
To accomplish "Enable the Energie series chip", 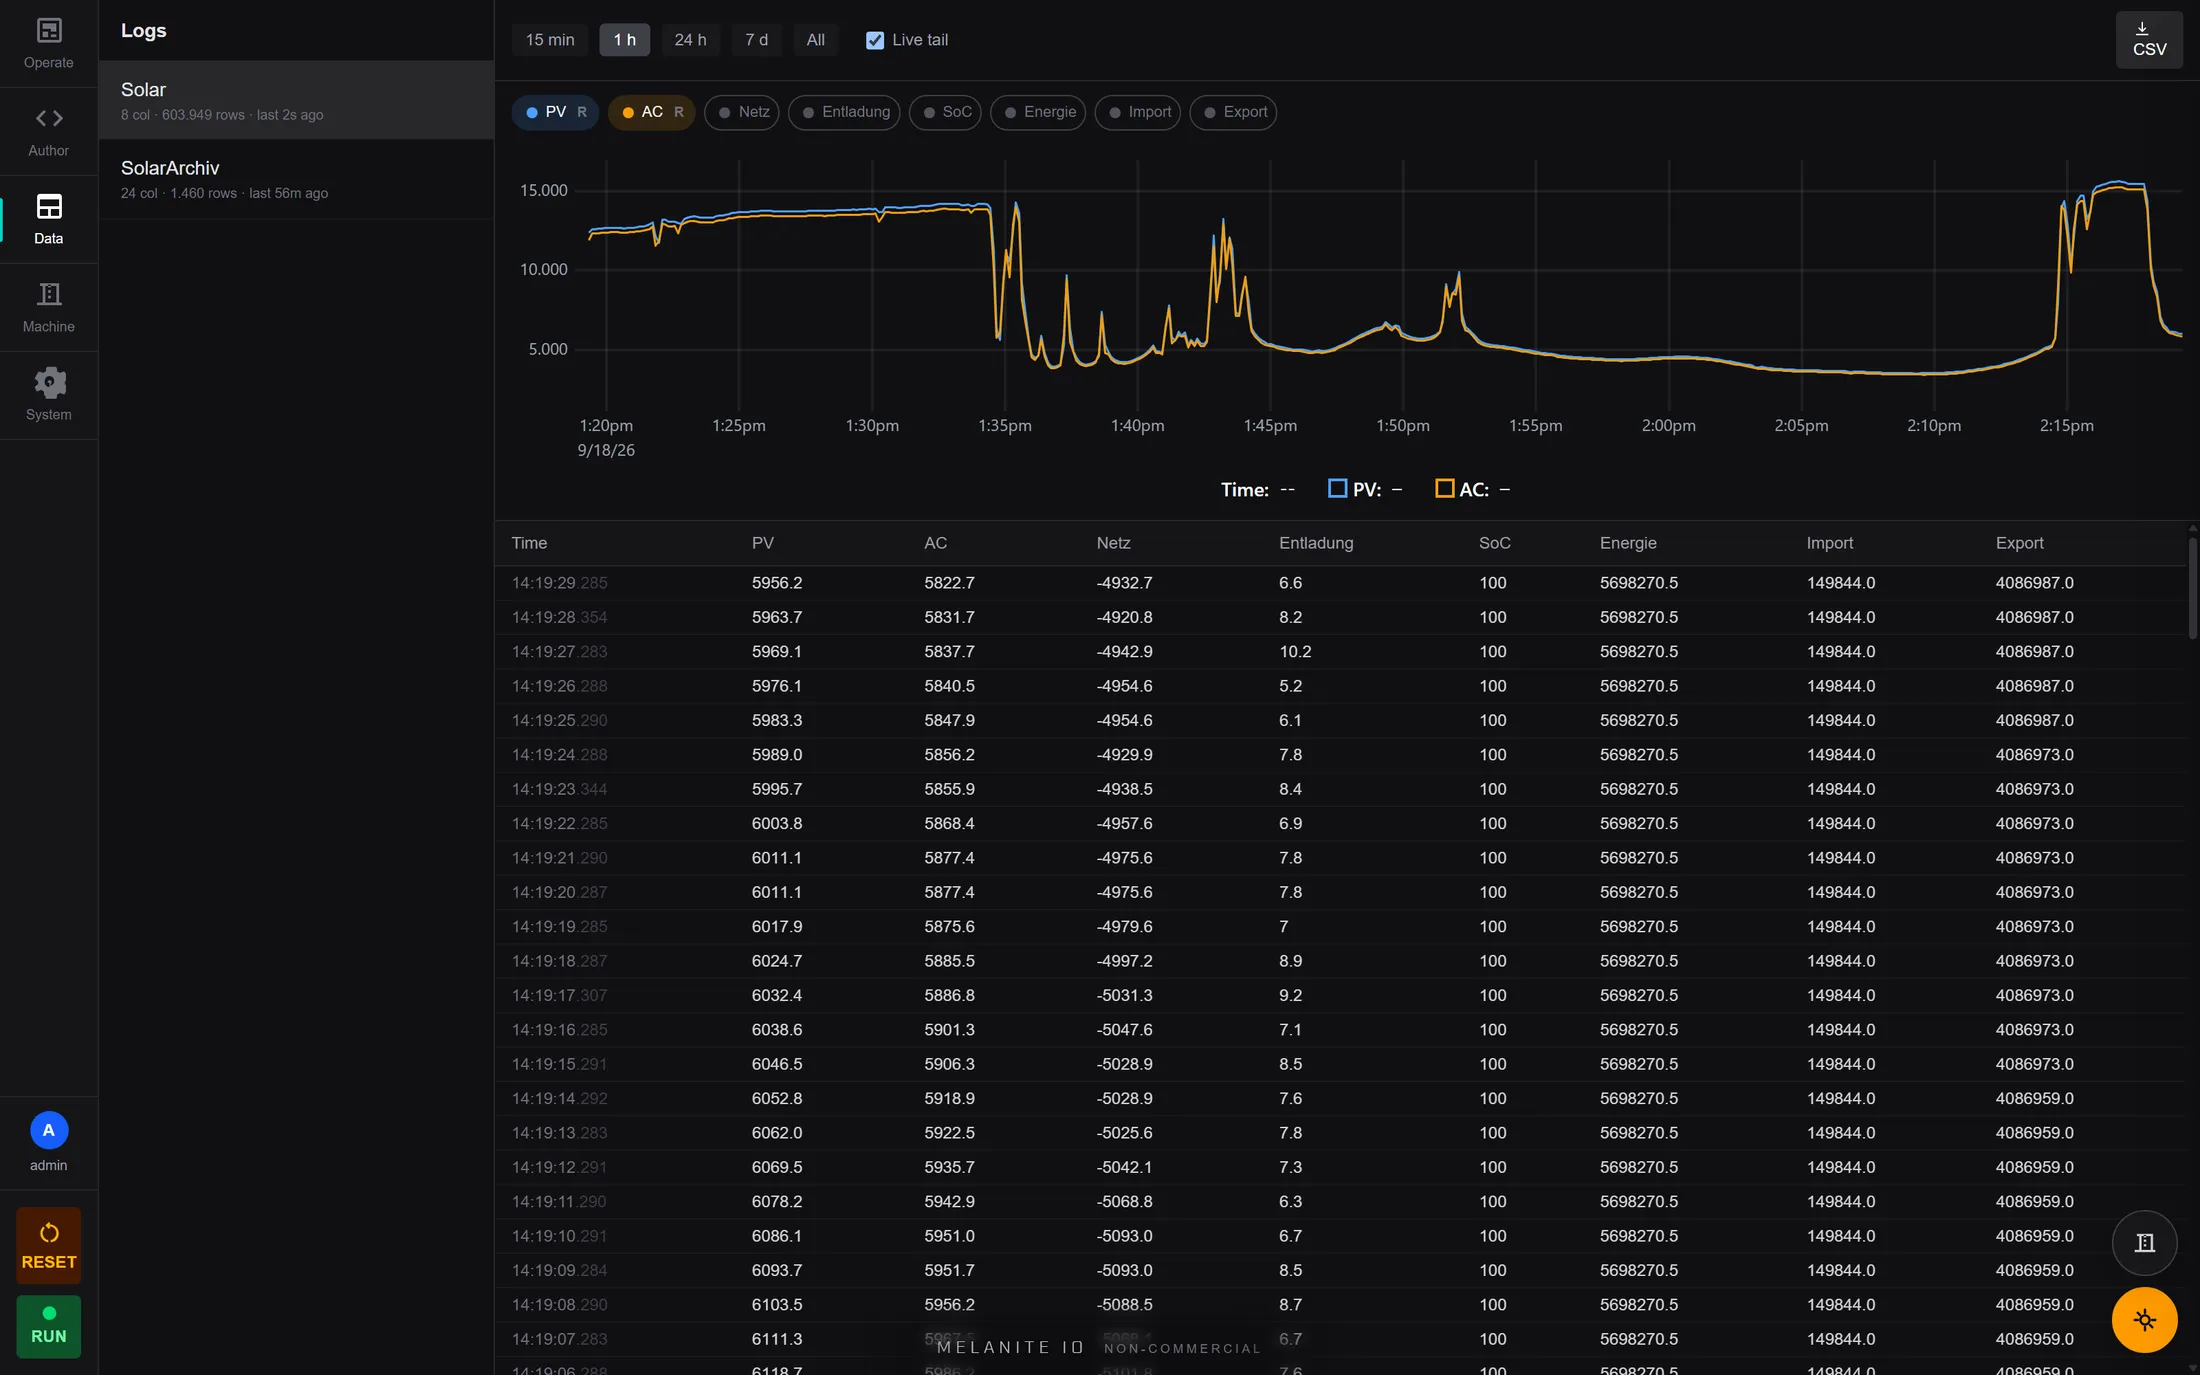I will (x=1038, y=112).
